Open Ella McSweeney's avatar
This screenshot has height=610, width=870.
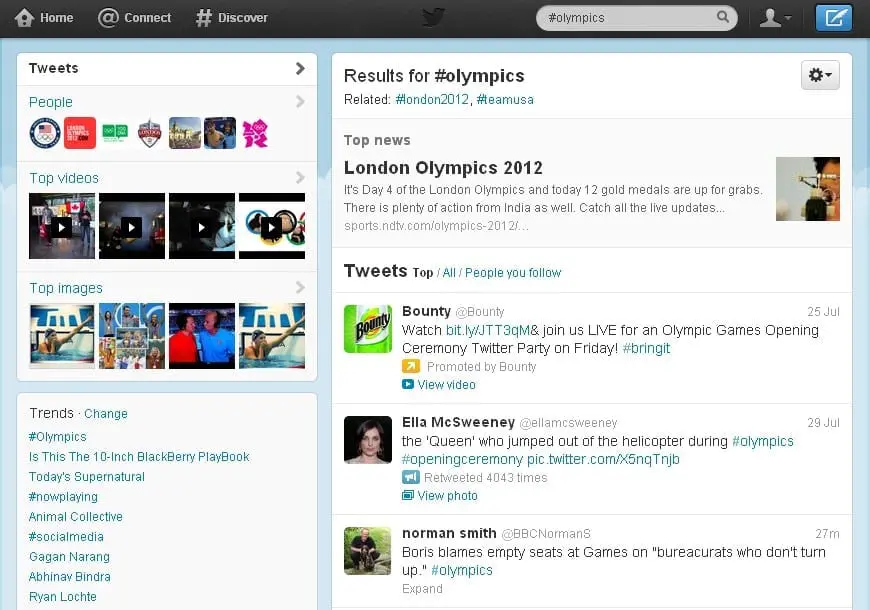click(368, 440)
